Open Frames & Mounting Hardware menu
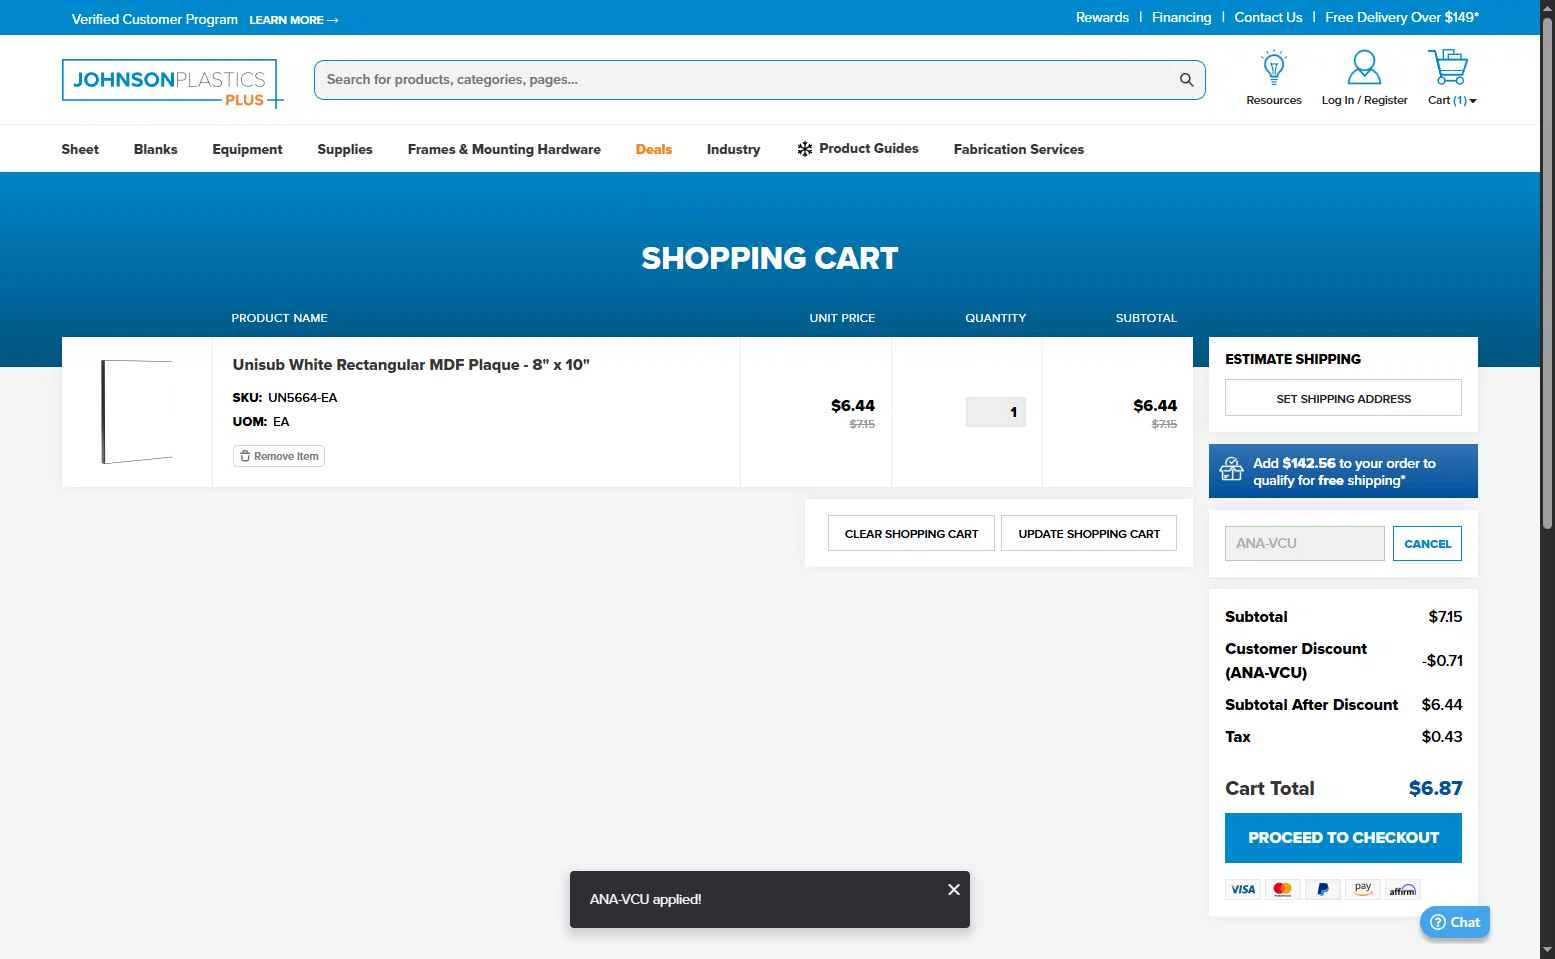 pos(504,149)
